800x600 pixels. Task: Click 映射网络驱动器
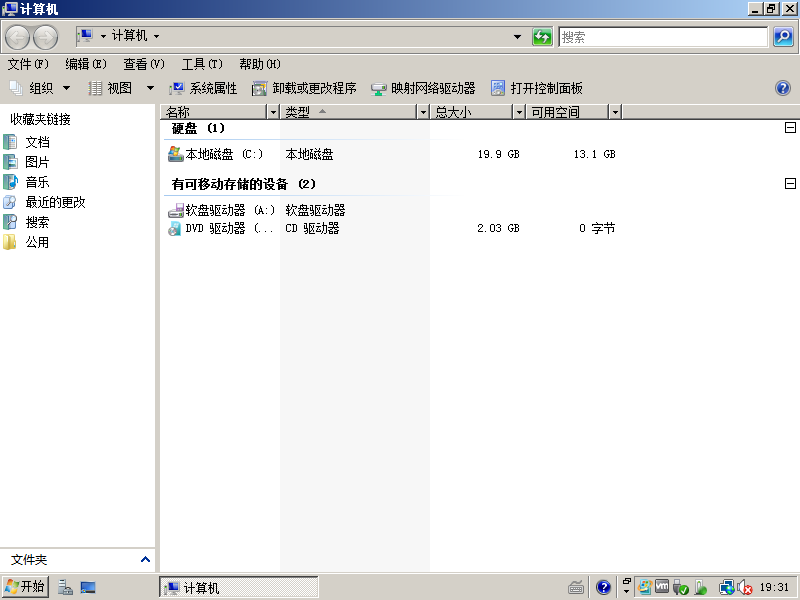423,88
